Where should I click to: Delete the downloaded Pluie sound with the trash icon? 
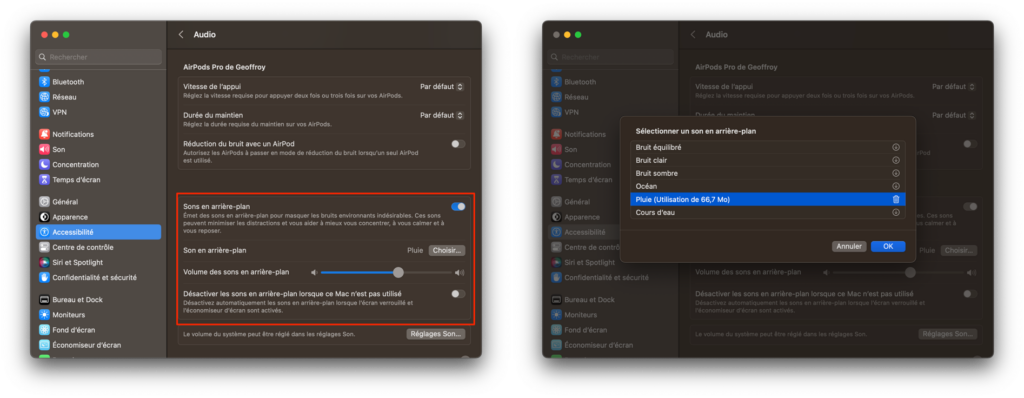896,199
